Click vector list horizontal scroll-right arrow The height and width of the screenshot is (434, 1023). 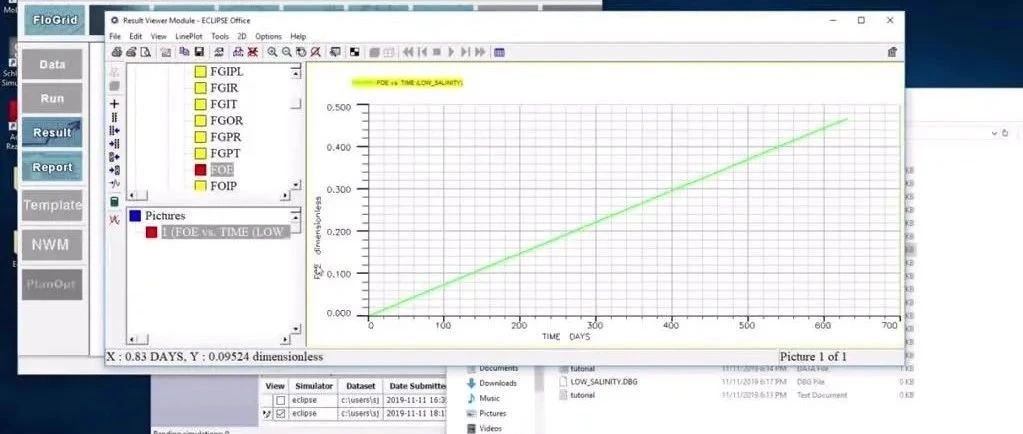click(x=284, y=196)
